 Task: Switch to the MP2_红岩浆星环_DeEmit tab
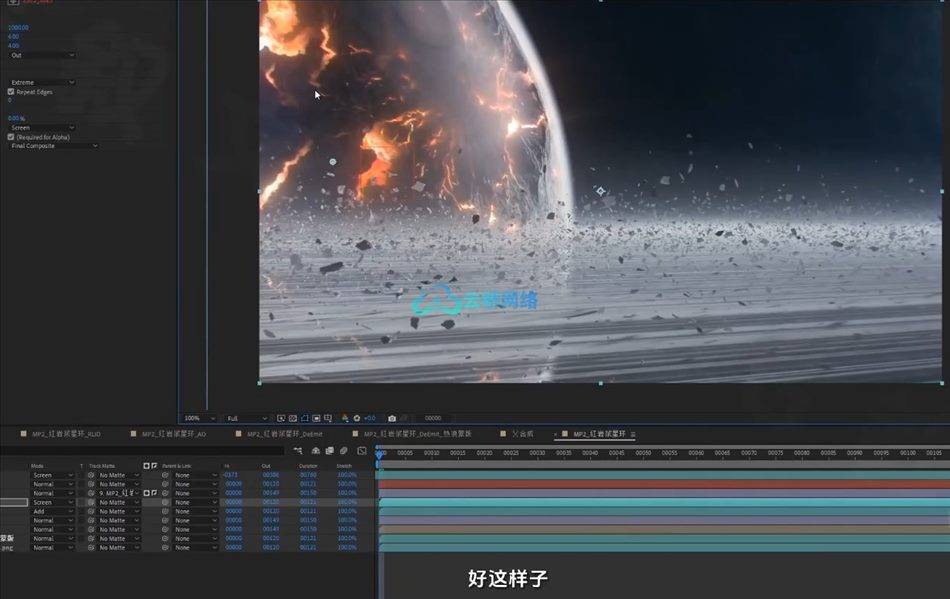click(x=284, y=434)
